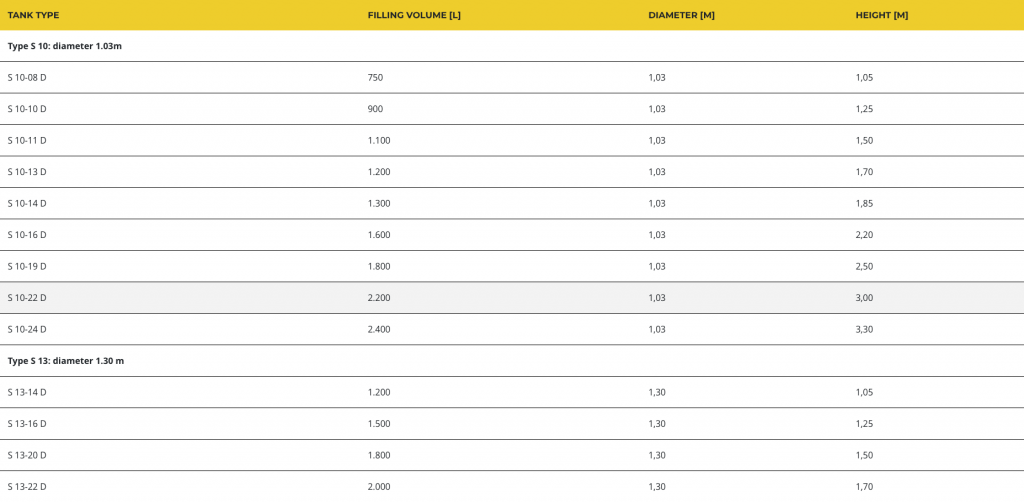Screen dimensions: 1024x502
Task: Click the HEIGHT [M] column header
Action: coord(881,15)
